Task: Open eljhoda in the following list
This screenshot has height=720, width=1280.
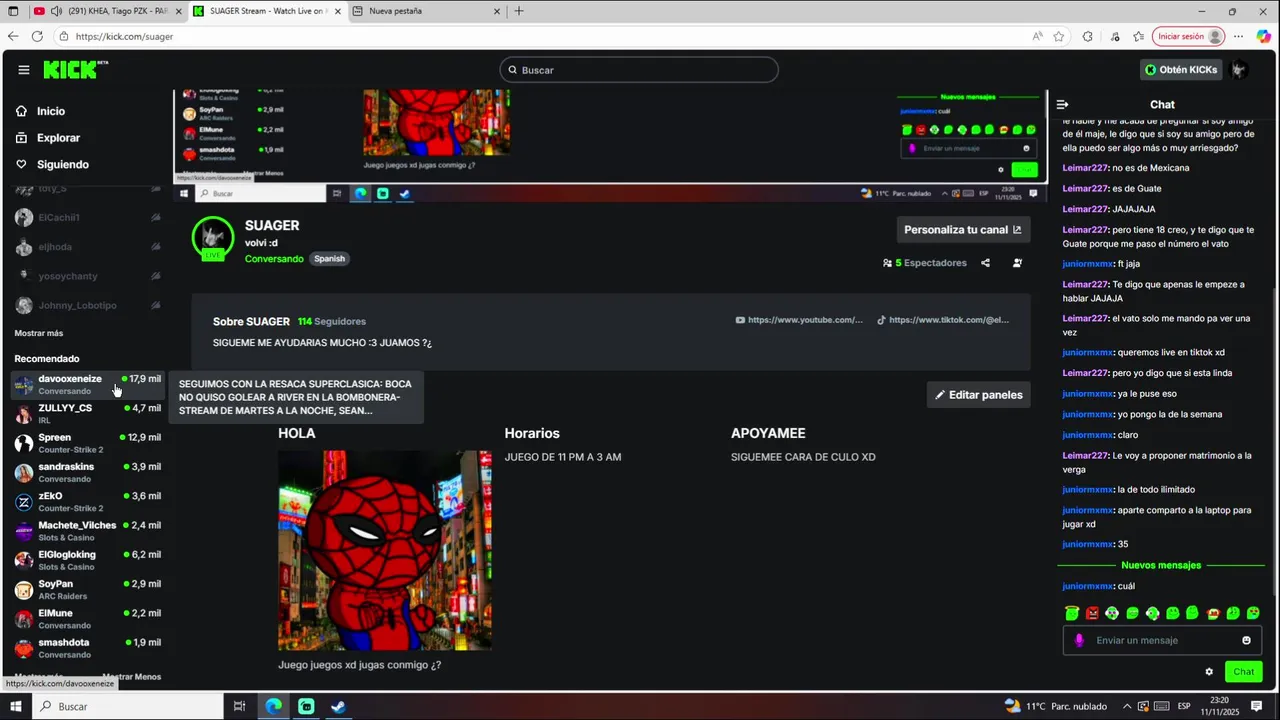Action: pos(87,247)
